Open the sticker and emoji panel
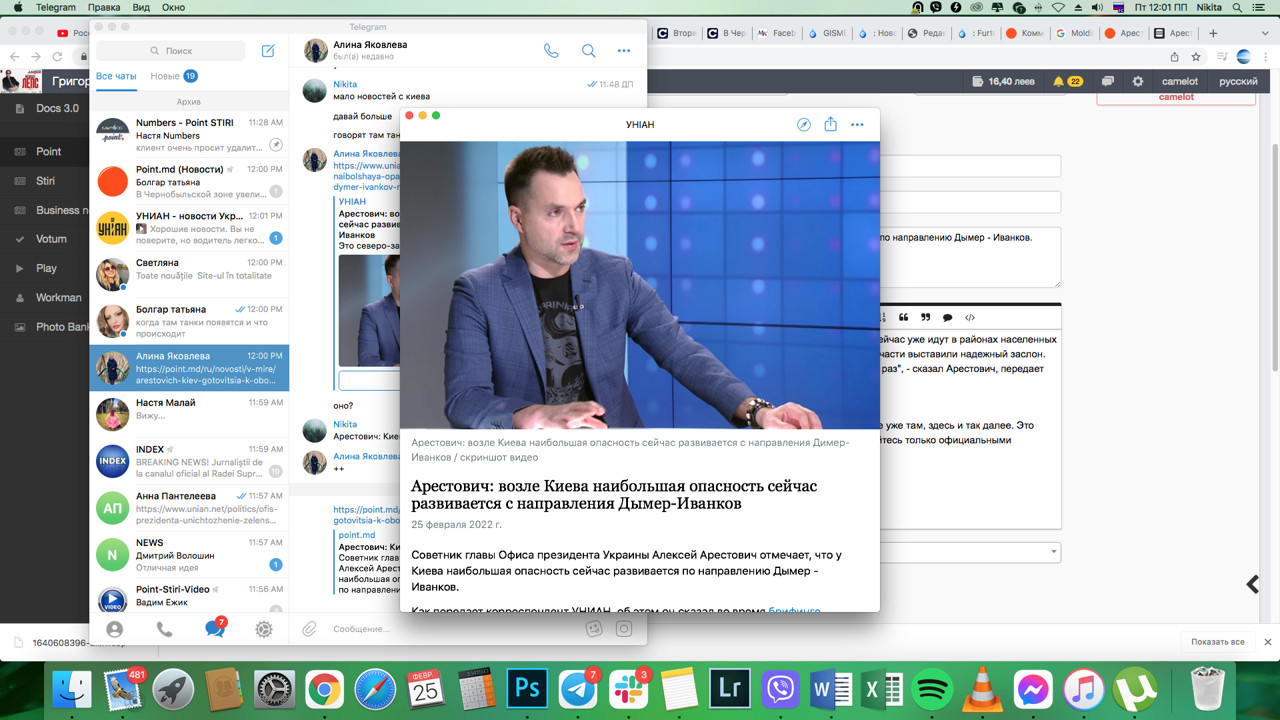 click(x=594, y=629)
